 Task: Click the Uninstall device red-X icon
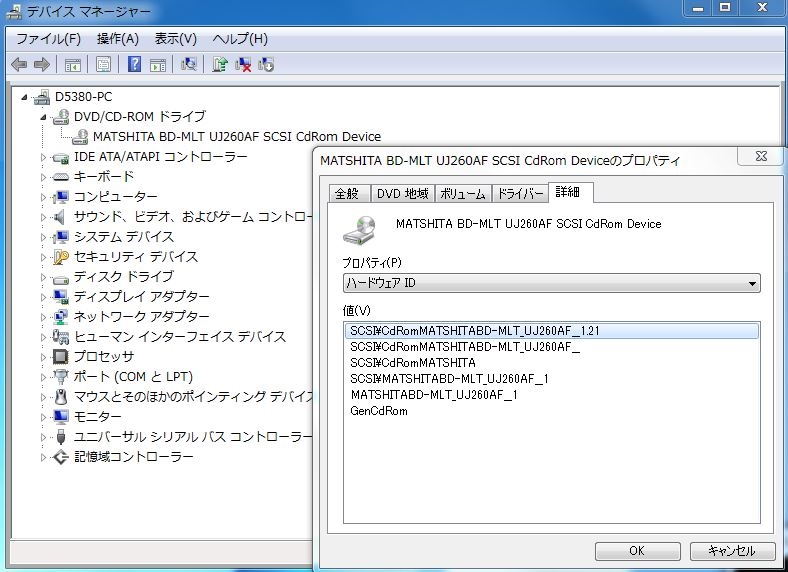[x=243, y=64]
